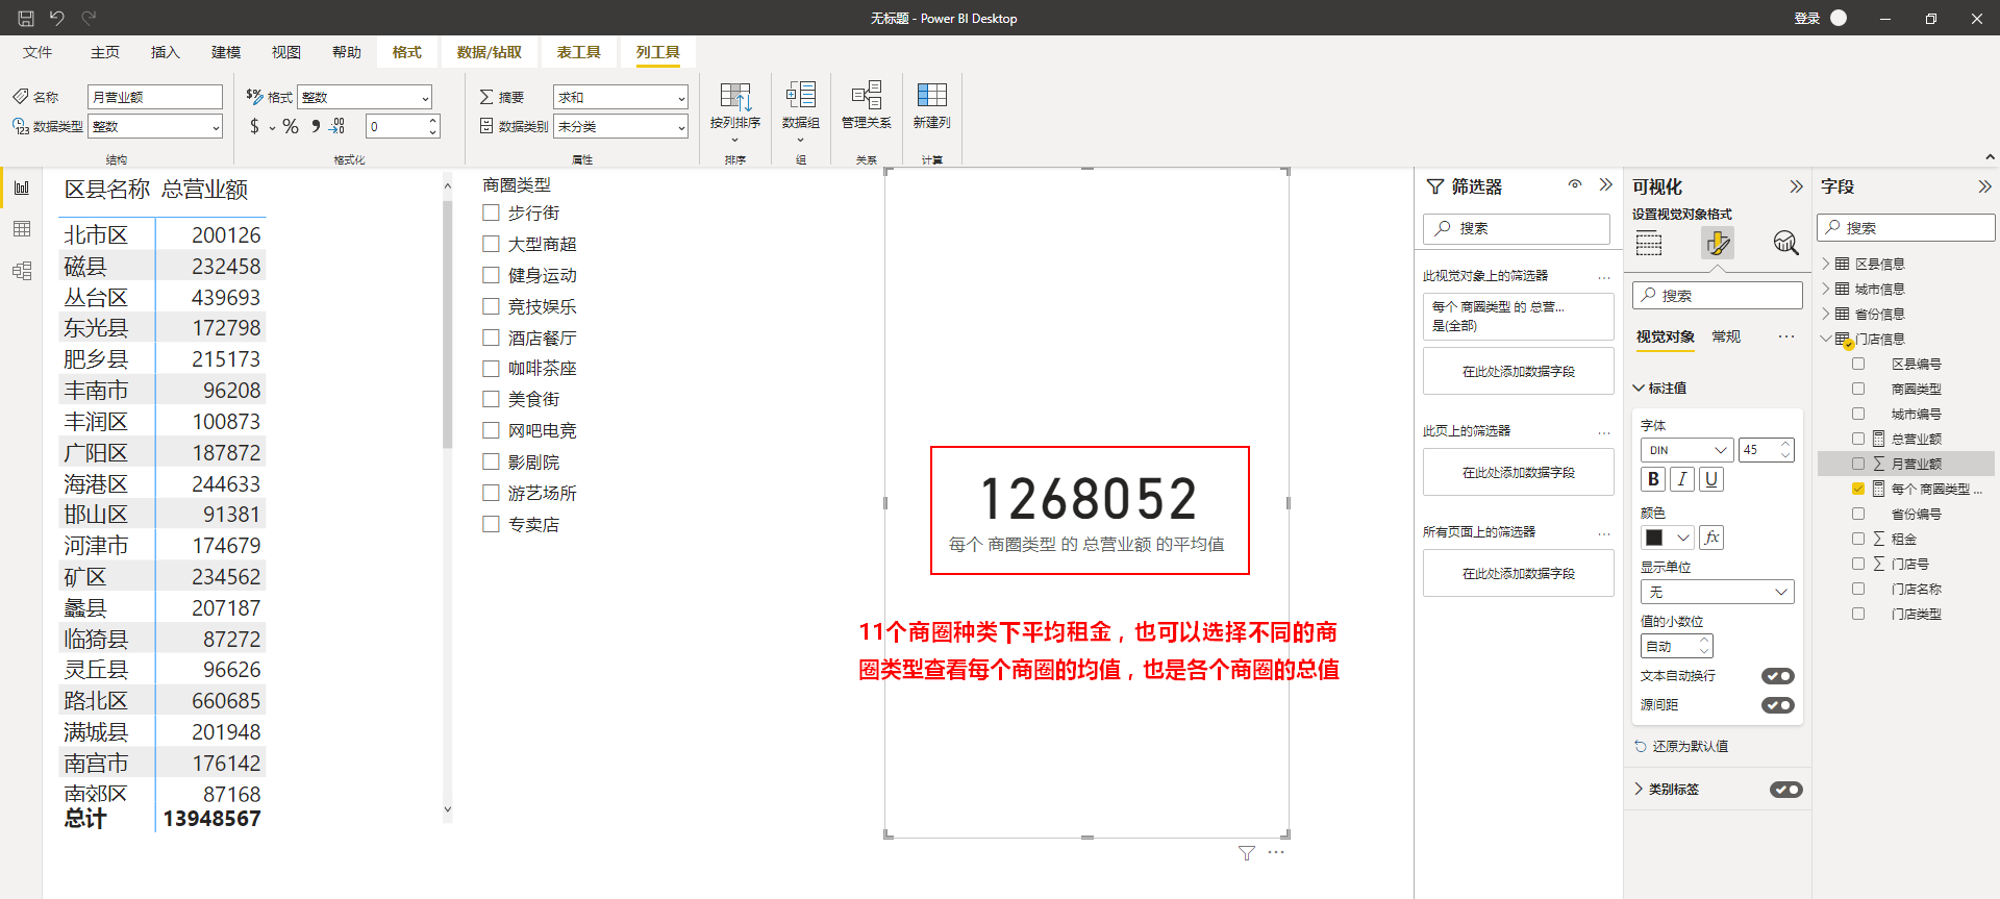Apply thousands separator format
The height and width of the screenshot is (899, 2000).
coord(316,126)
